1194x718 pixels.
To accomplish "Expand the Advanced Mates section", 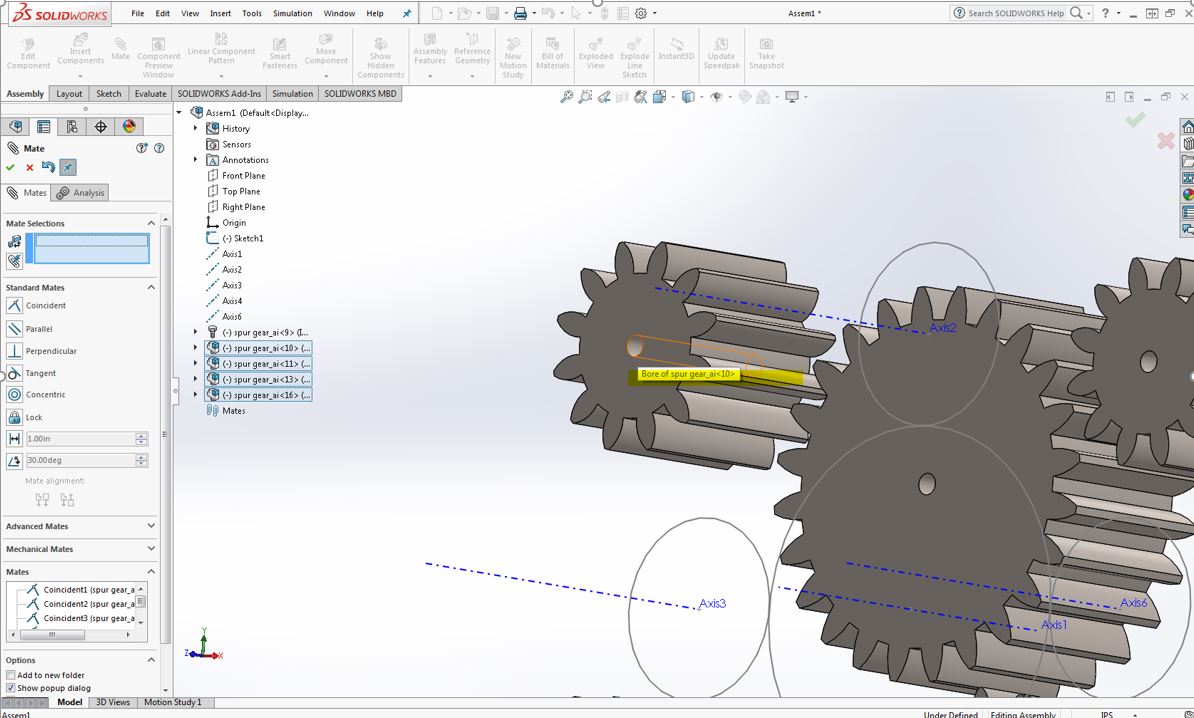I will pos(151,526).
